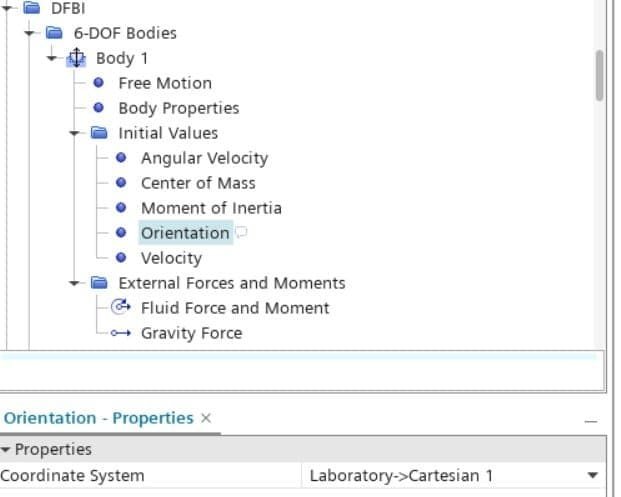Click the tree panel vertical scrollbar
The image size is (621, 497).
599,75
